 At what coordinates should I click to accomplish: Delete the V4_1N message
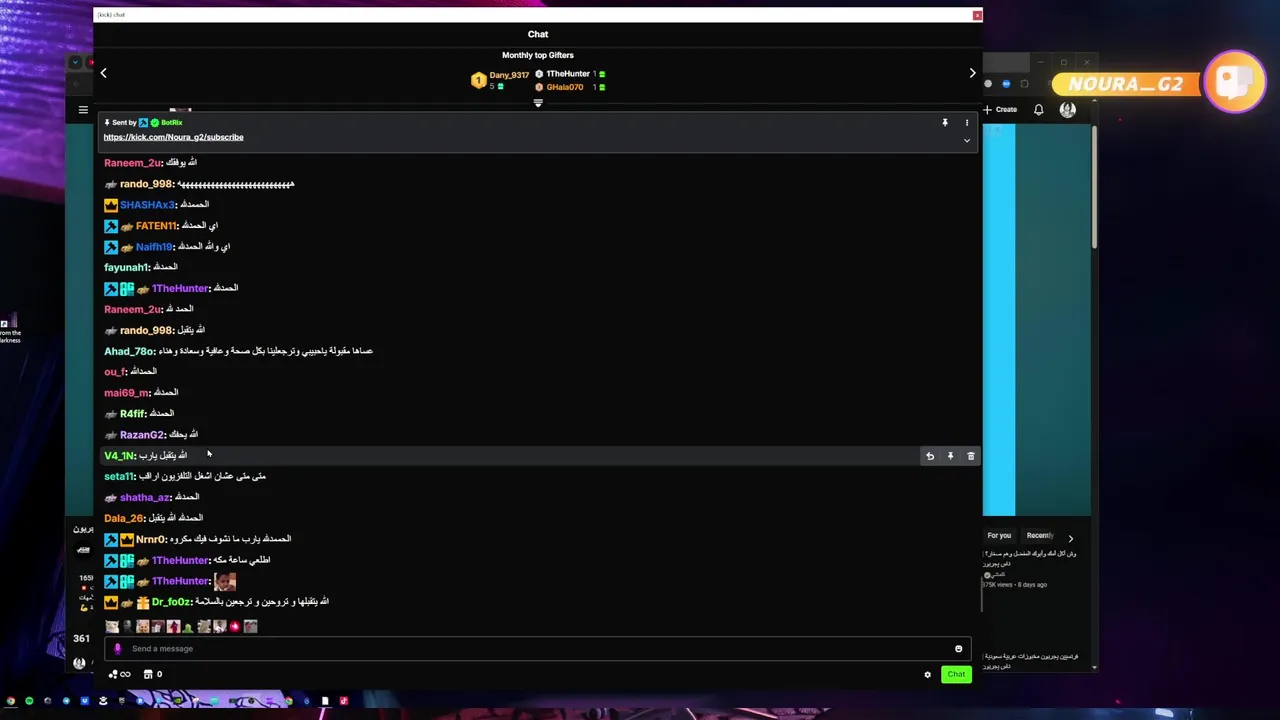(971, 456)
